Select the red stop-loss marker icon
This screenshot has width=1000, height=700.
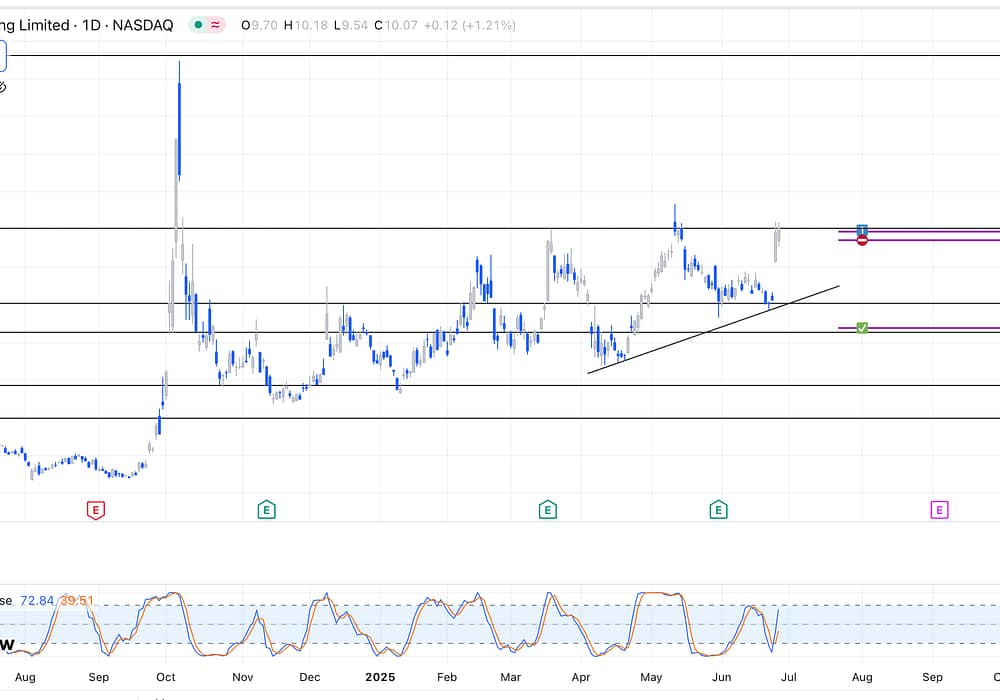tap(862, 241)
